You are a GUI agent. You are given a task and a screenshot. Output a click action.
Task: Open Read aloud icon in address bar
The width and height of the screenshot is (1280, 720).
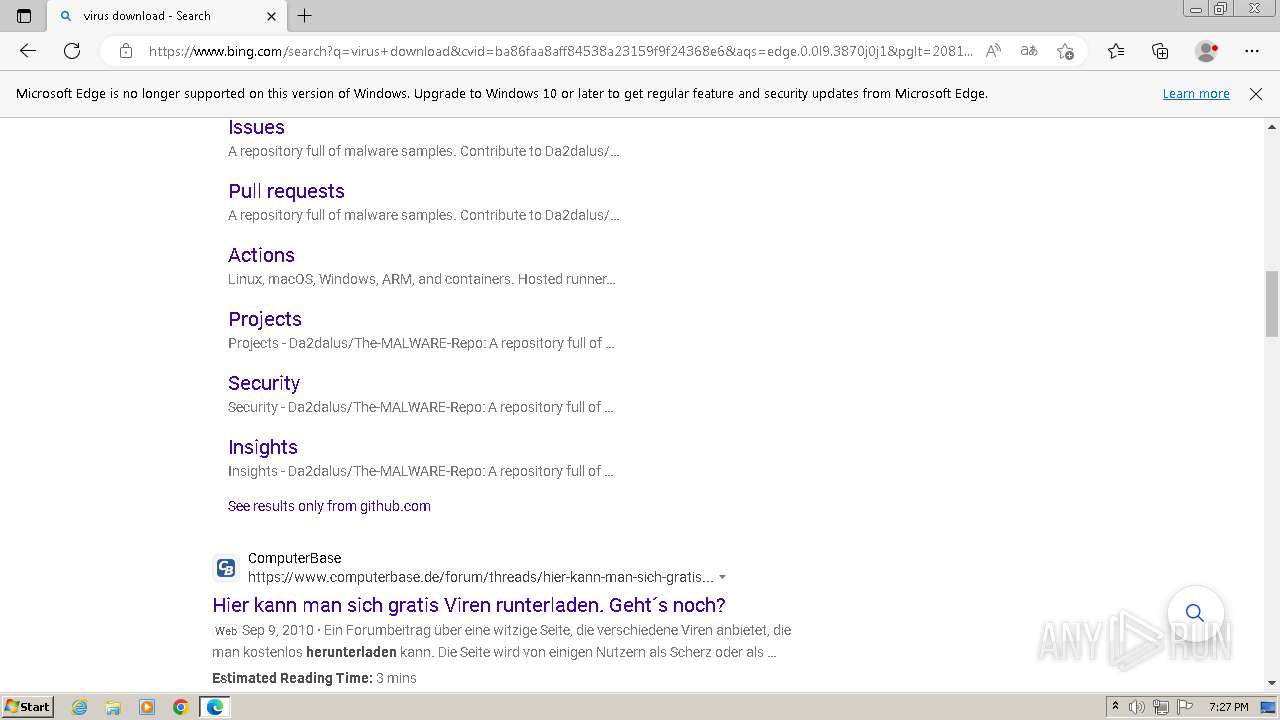[993, 51]
